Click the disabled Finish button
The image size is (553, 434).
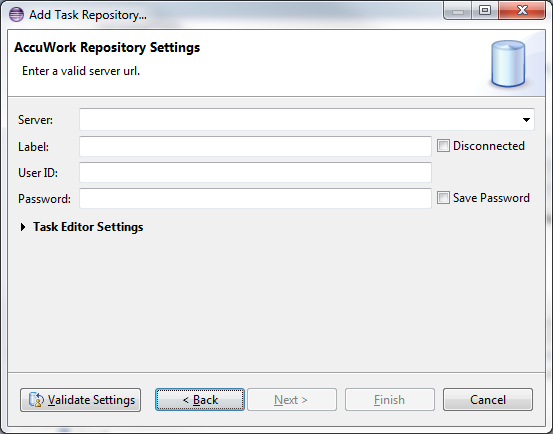tap(390, 400)
